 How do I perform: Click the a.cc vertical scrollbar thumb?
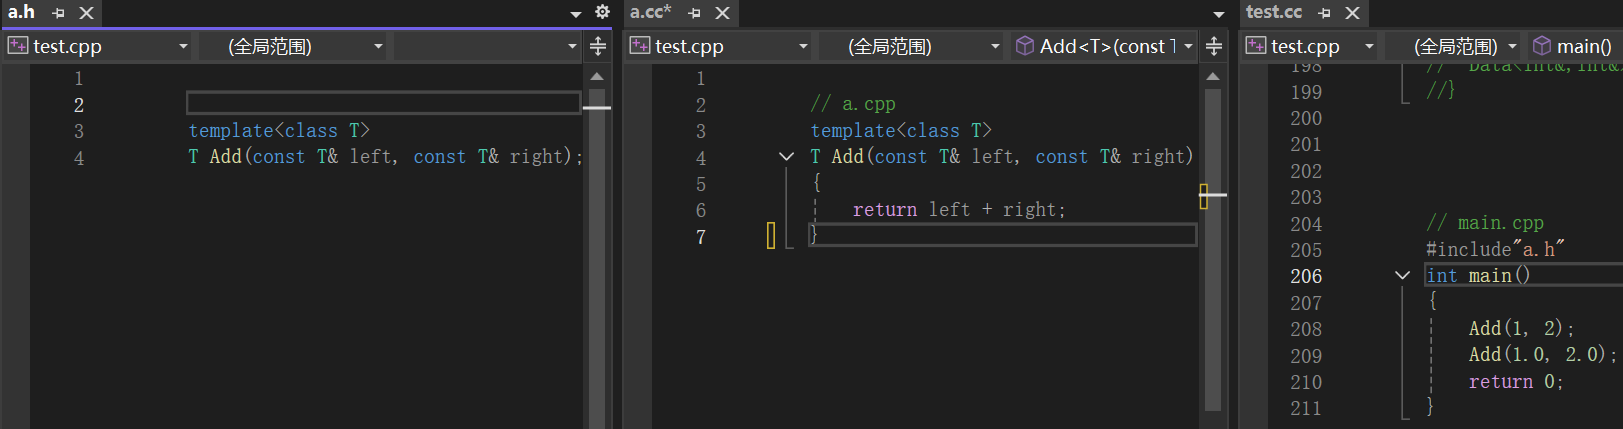tap(1213, 250)
